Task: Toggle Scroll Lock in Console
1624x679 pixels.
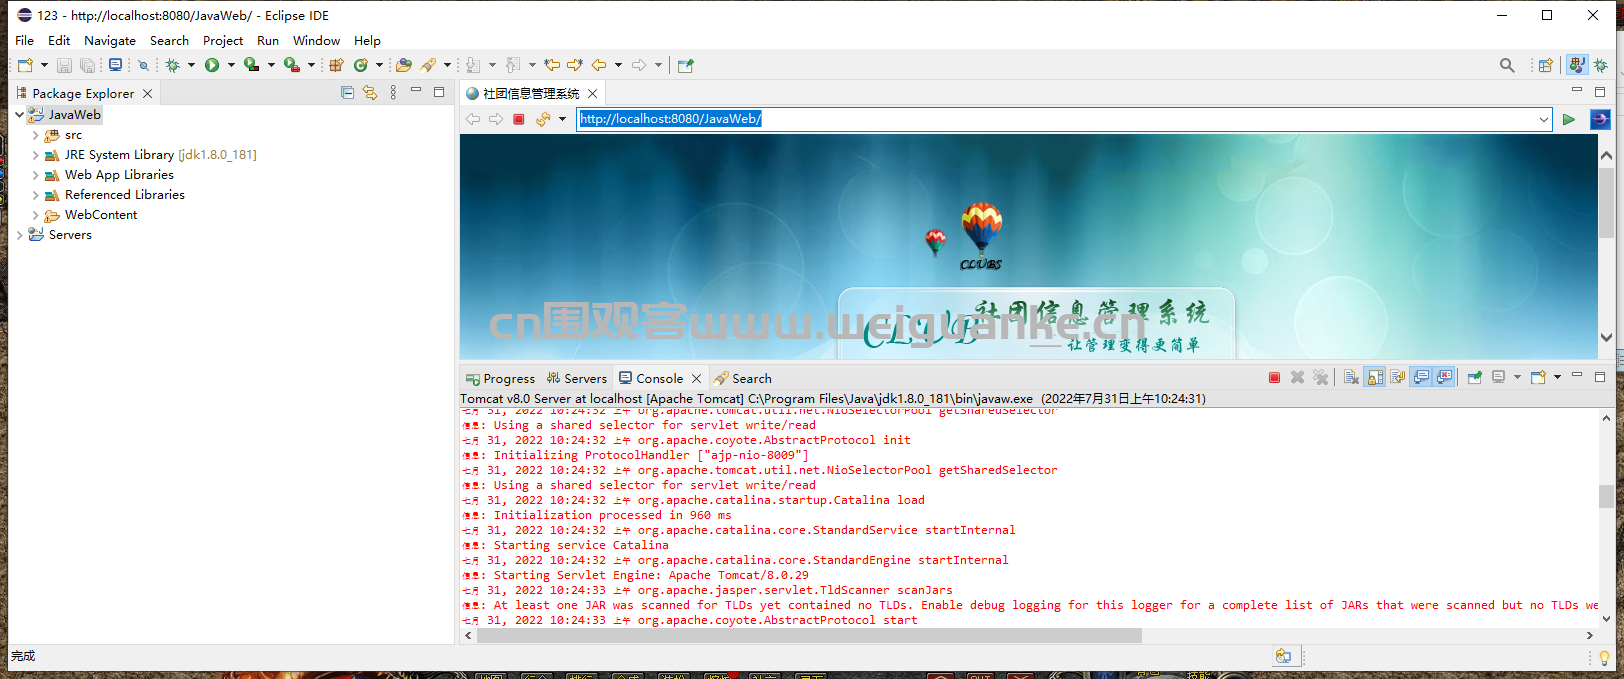Action: (1376, 378)
